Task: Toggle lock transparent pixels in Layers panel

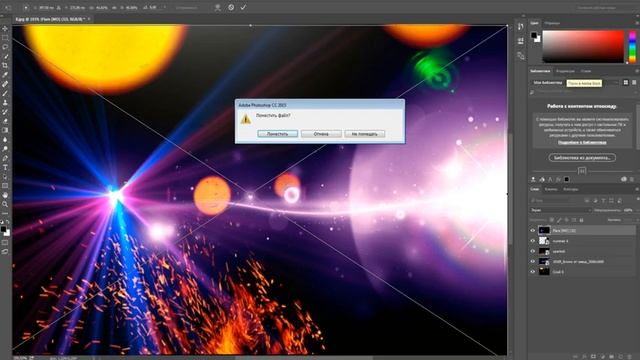Action: coord(552,220)
